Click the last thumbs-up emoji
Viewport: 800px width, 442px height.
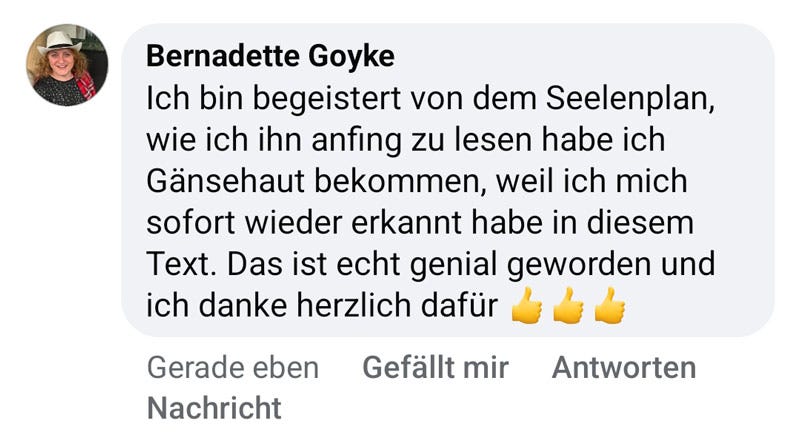pos(609,306)
